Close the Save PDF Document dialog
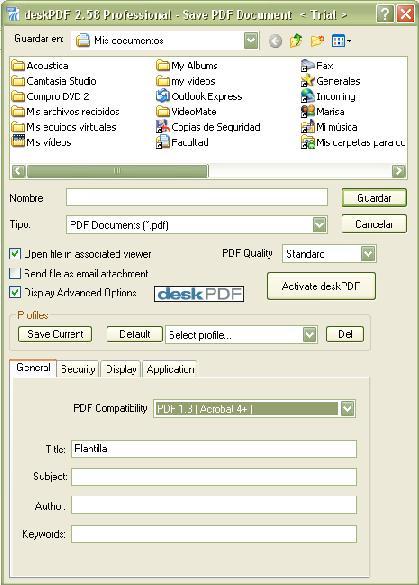Viewport: 419px width, 585px height. point(406,14)
